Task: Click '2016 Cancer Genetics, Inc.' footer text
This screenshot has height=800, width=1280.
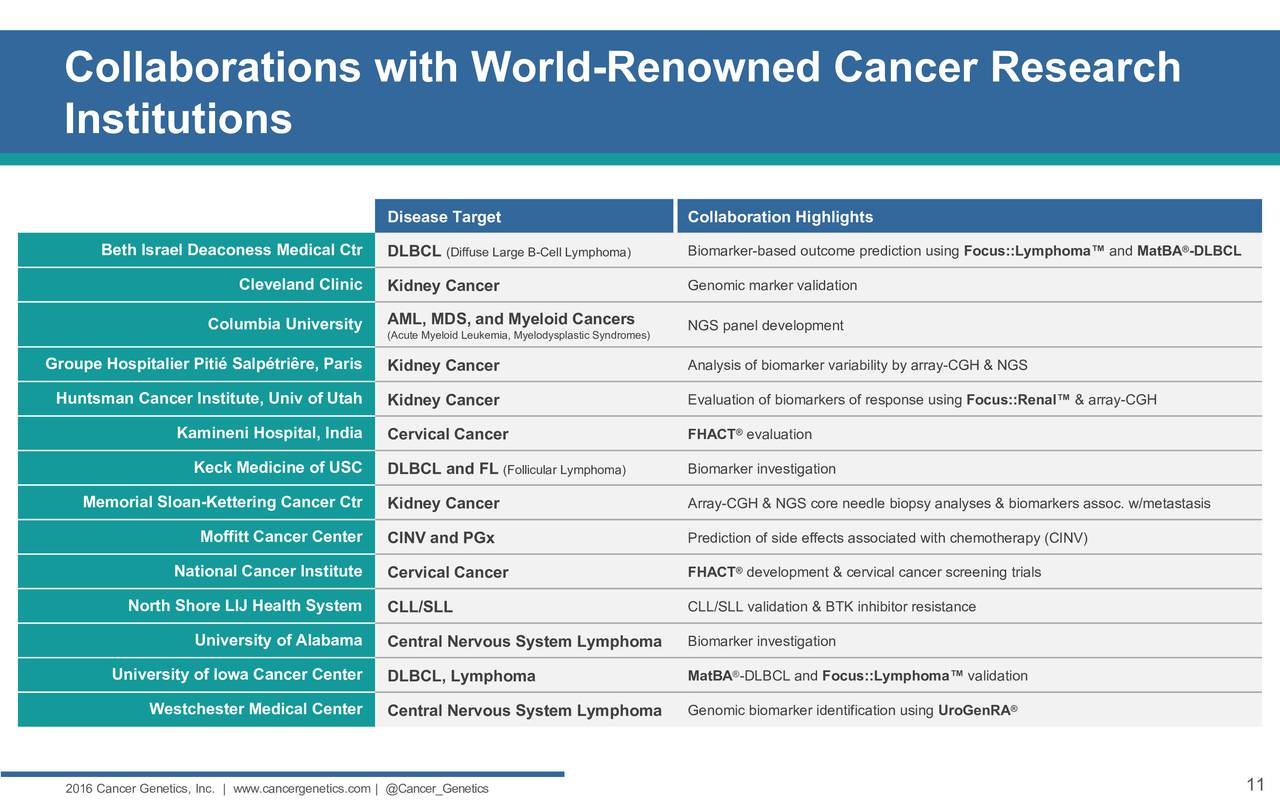Action: pos(140,788)
